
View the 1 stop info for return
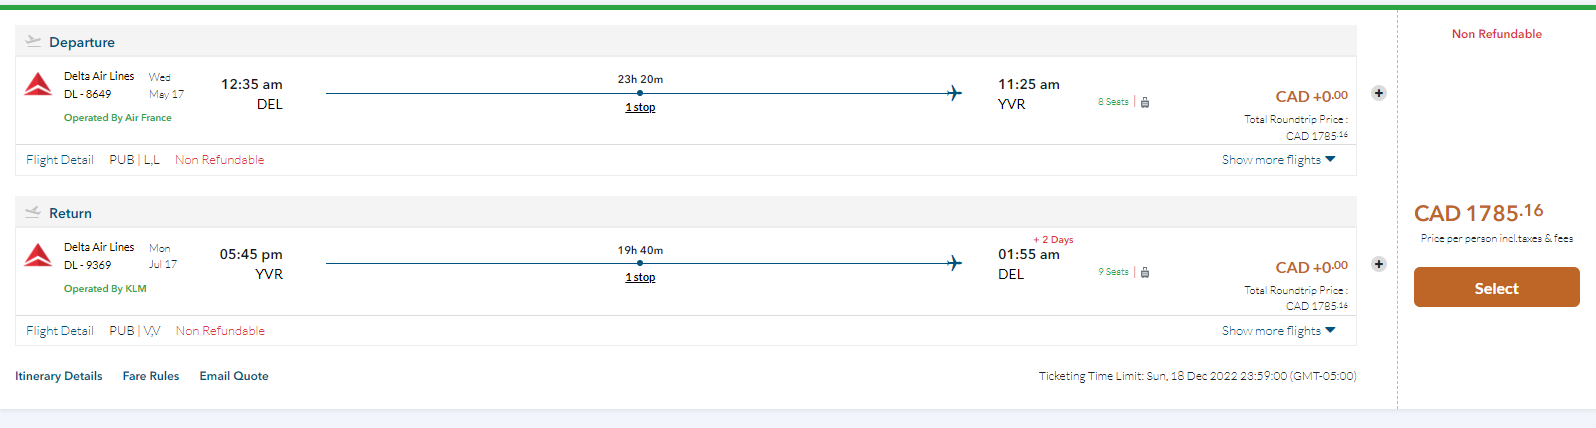point(640,277)
